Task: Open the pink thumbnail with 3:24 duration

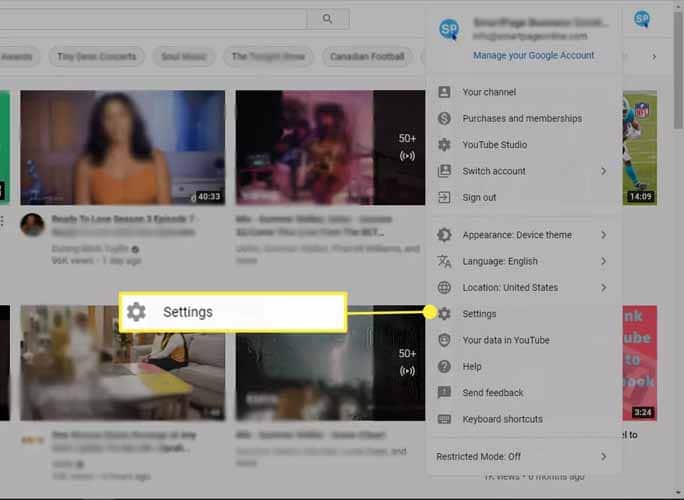Action: click(640, 363)
